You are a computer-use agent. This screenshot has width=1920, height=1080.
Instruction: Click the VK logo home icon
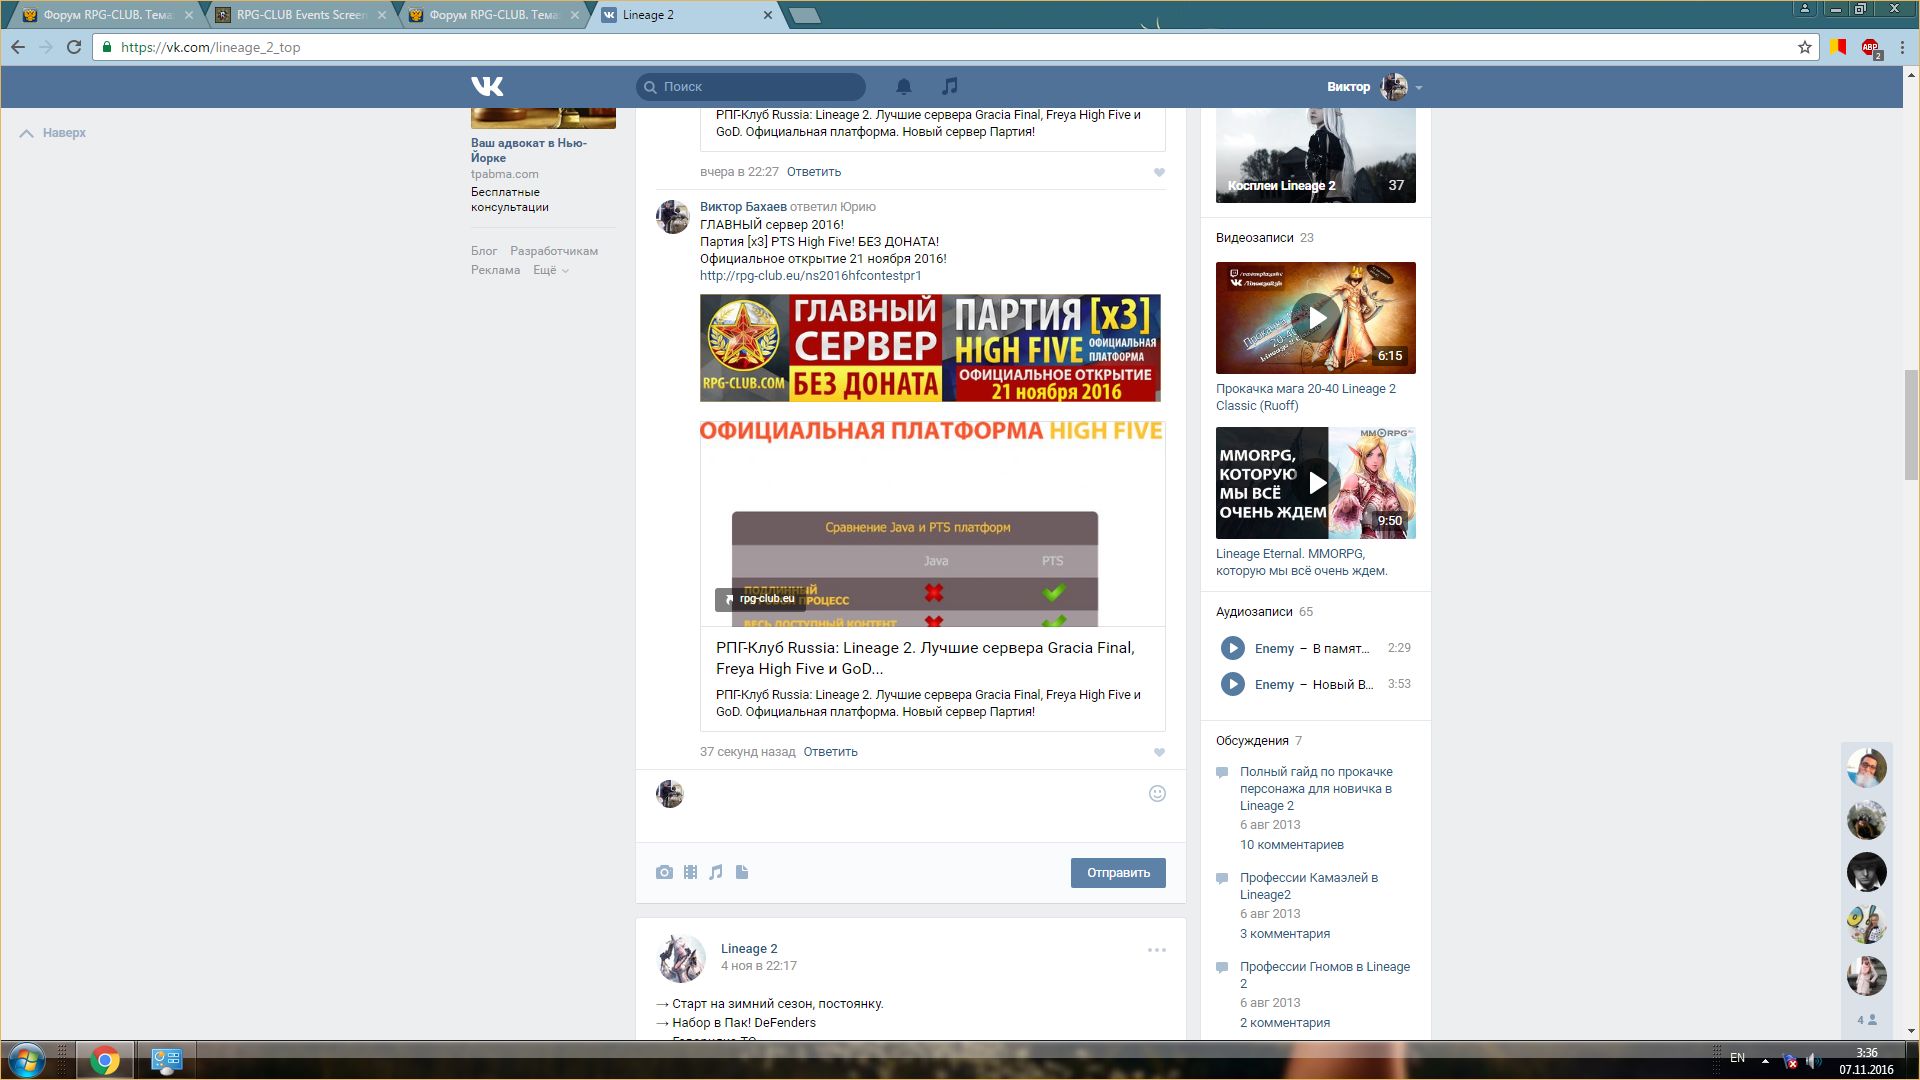[487, 86]
